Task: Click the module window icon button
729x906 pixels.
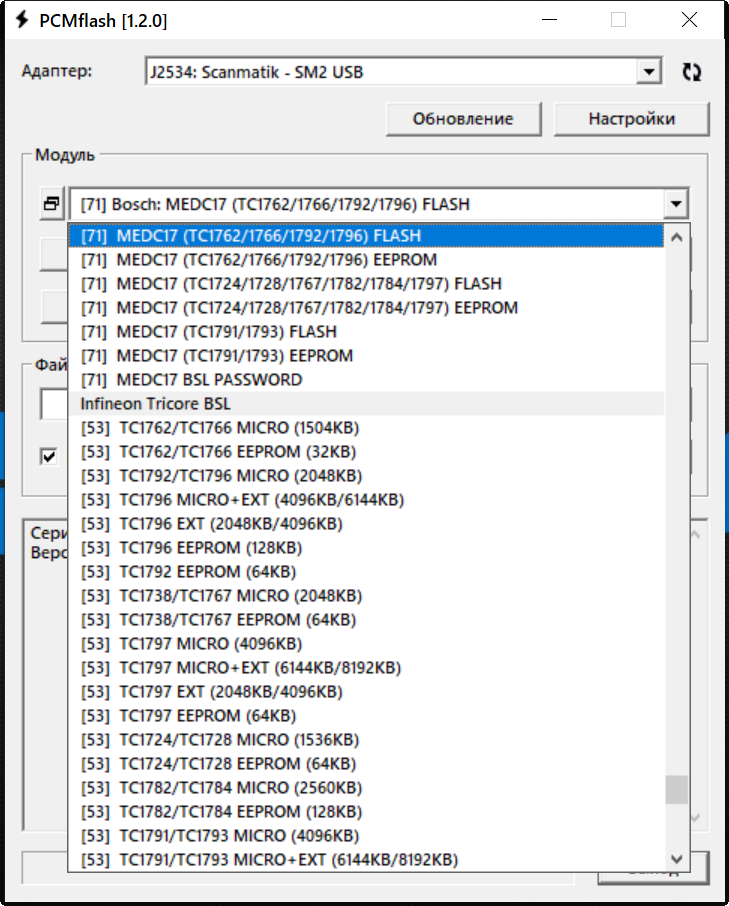Action: 51,204
